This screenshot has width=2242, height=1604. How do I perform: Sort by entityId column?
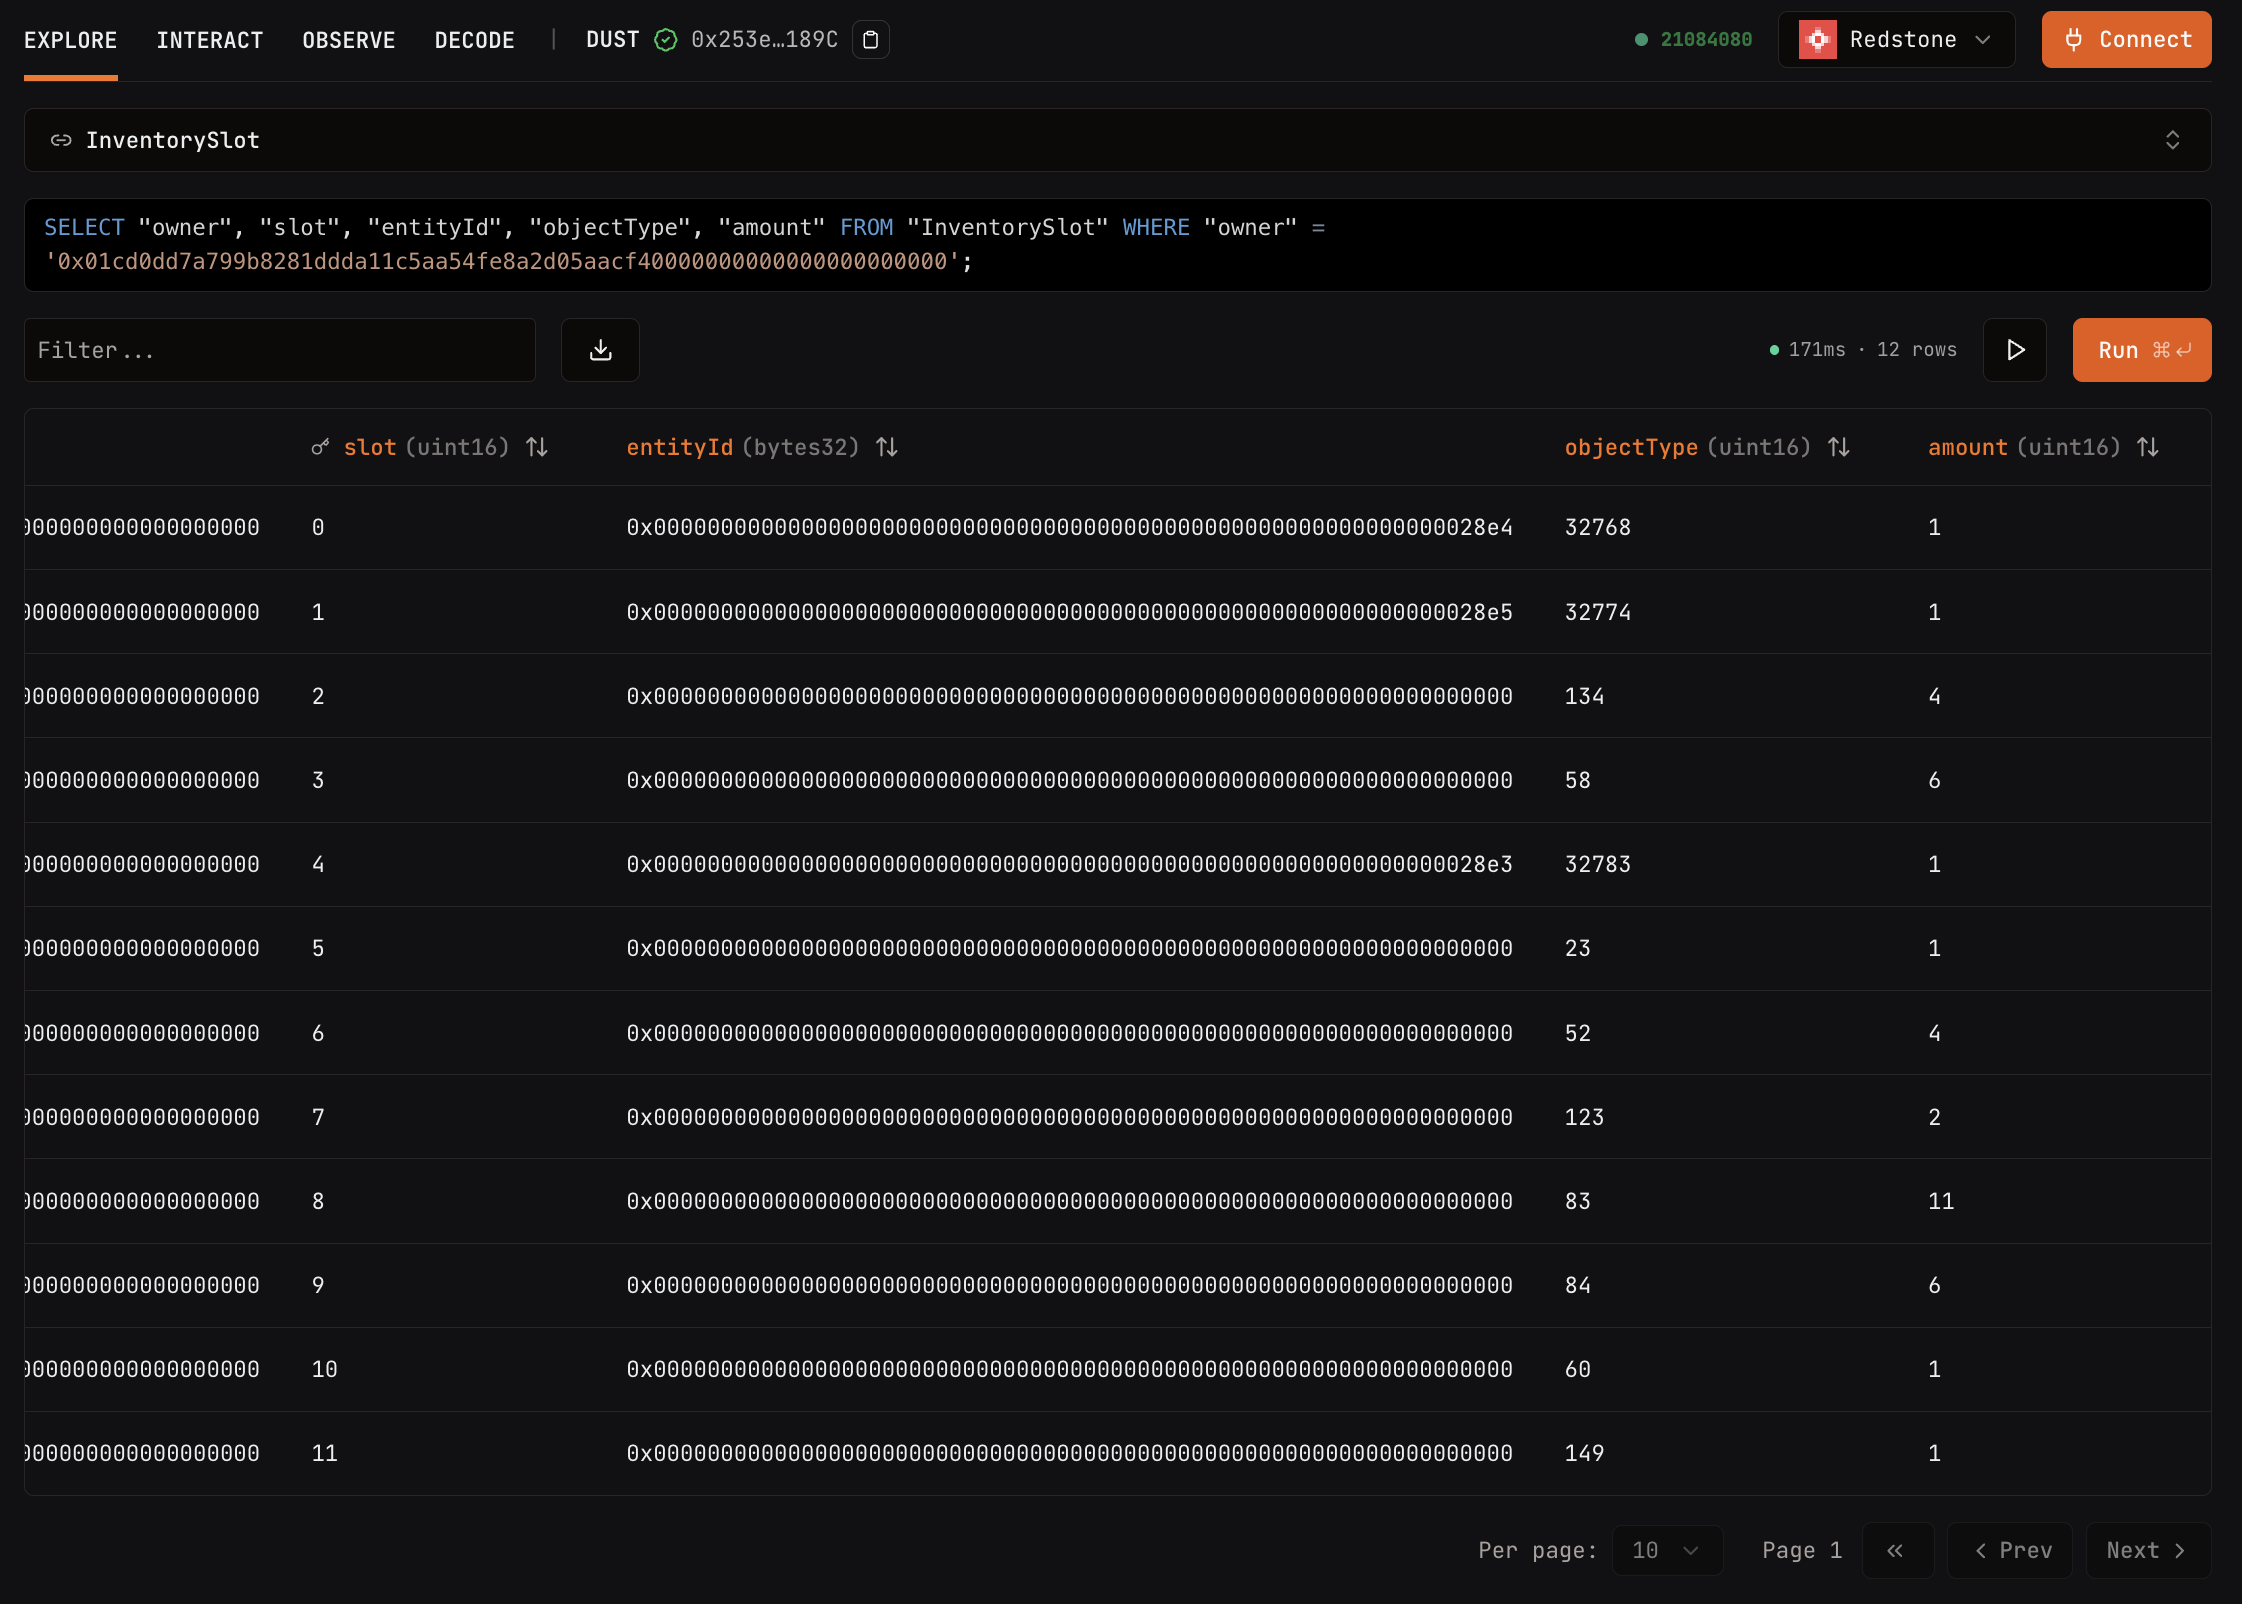point(887,447)
